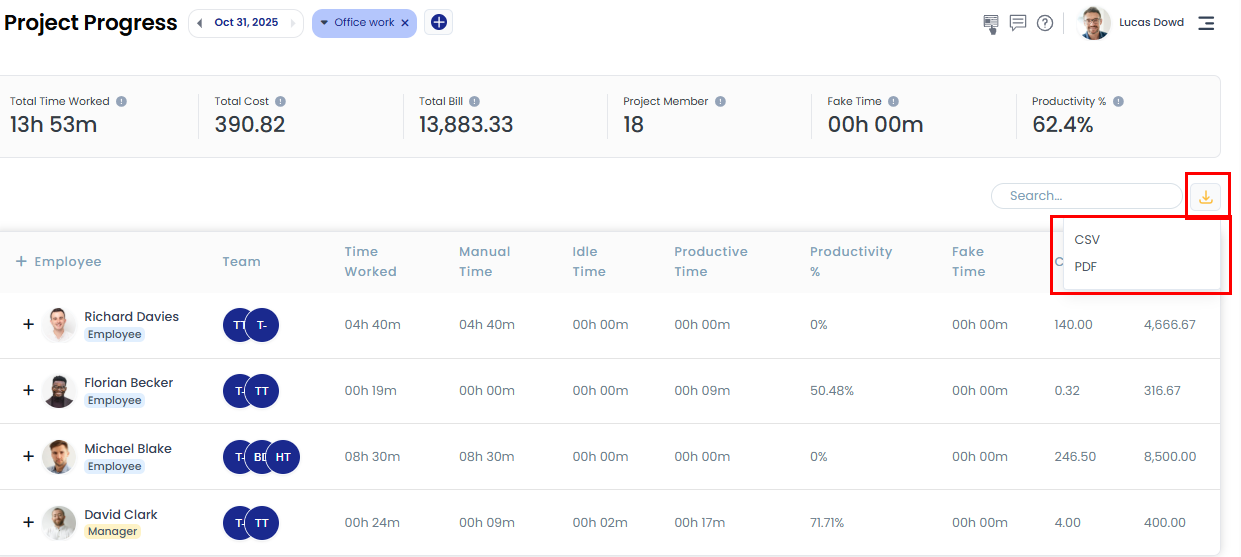Screen dimensions: 1241x557
Task: Open the Office work project dropdown
Action: (357, 23)
